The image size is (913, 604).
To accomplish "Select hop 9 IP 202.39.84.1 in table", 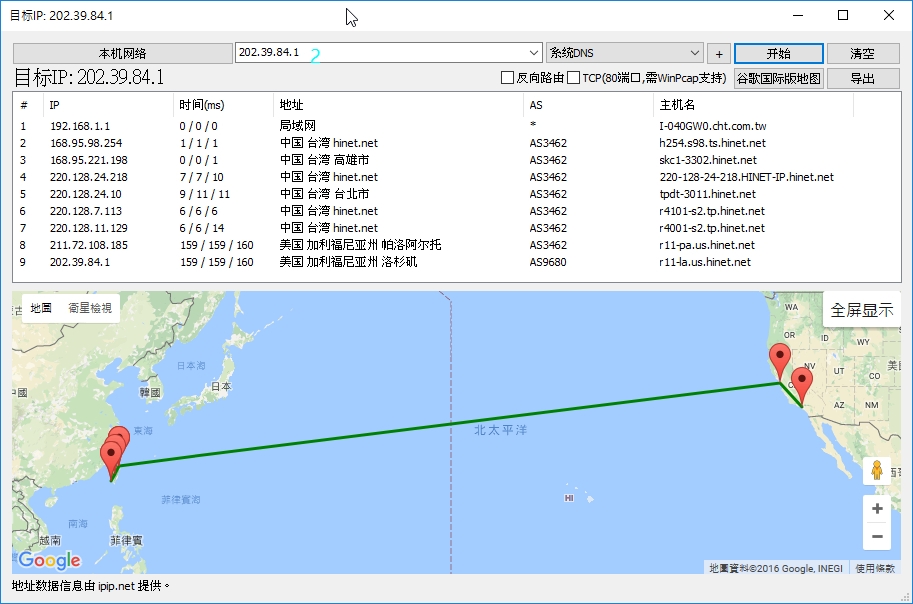I will (80, 262).
